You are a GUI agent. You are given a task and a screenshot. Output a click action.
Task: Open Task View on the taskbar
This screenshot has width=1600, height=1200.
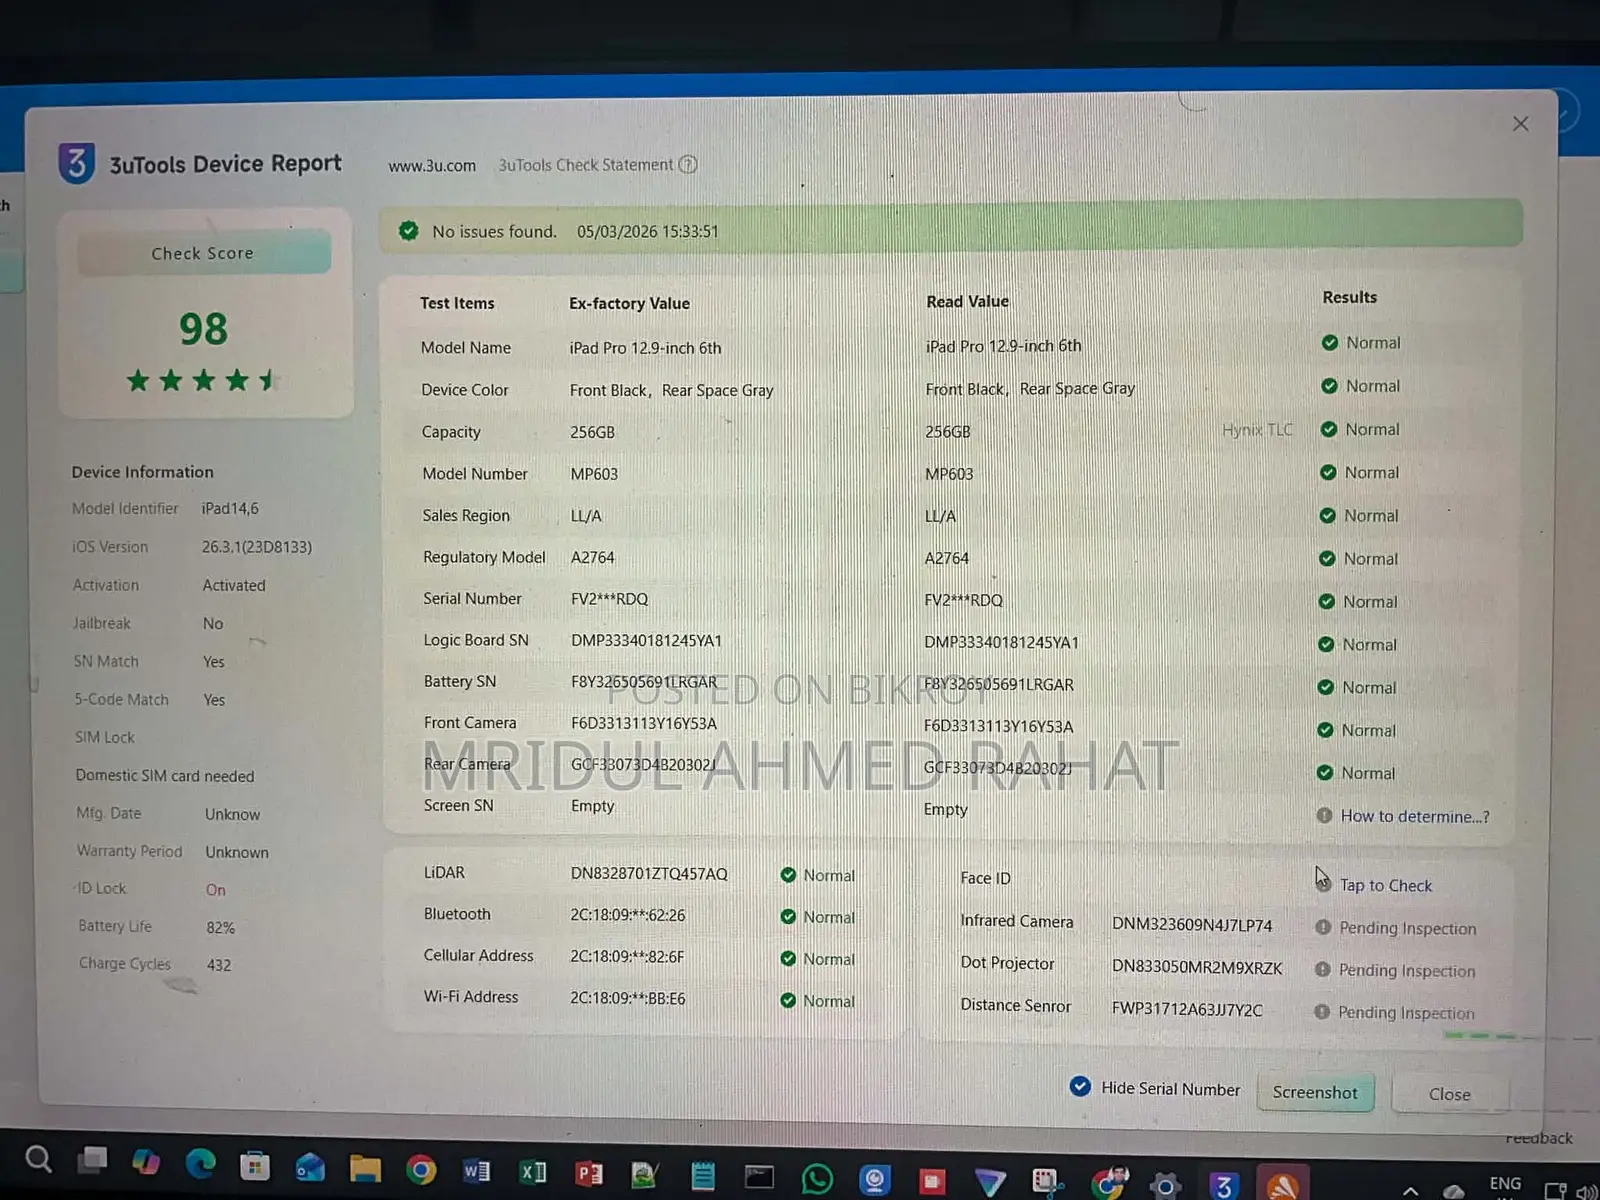click(93, 1160)
